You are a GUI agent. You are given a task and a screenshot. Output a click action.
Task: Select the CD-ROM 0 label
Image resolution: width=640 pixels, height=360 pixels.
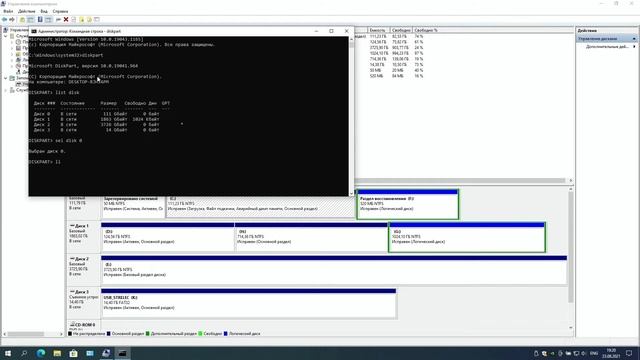click(83, 325)
